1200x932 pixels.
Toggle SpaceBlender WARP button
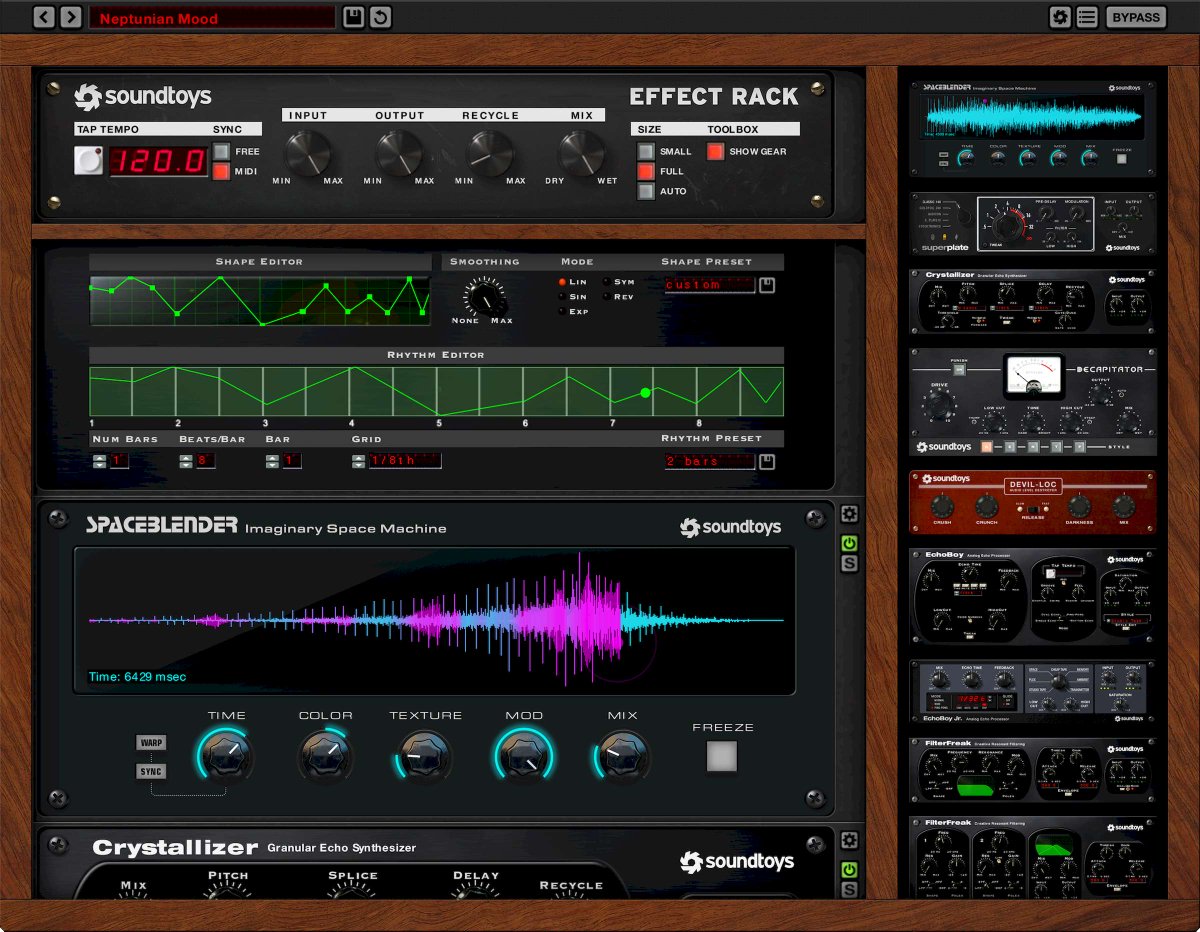point(152,743)
